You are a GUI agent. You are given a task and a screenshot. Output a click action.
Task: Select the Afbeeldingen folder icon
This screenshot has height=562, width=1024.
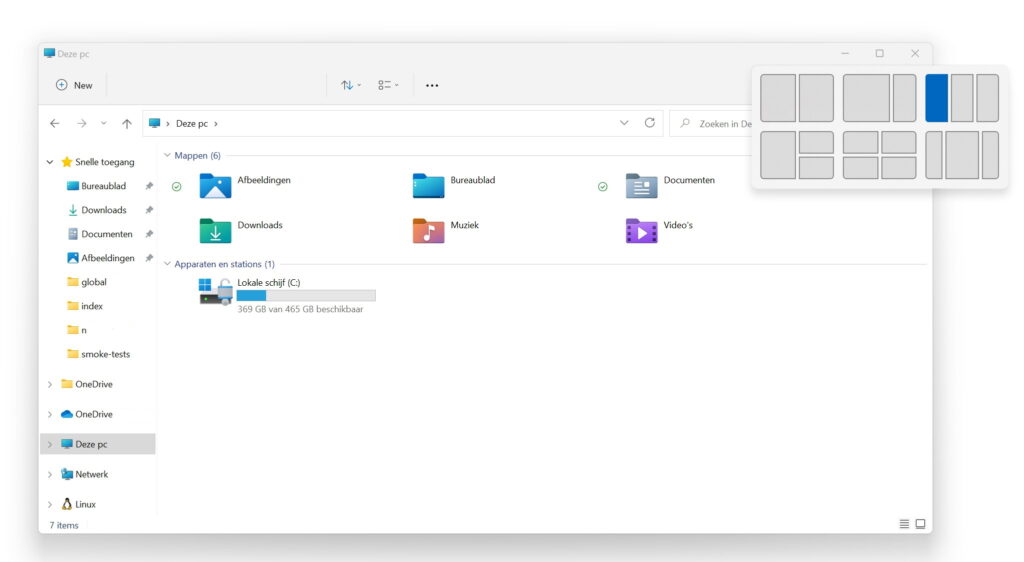(x=216, y=185)
